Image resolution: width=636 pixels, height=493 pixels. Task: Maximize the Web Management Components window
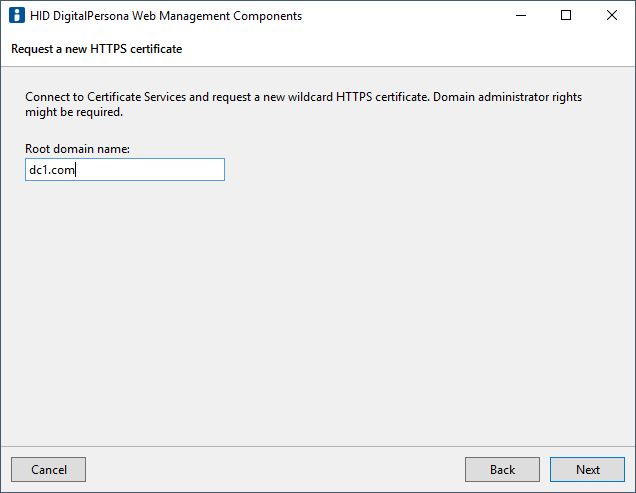click(x=566, y=16)
